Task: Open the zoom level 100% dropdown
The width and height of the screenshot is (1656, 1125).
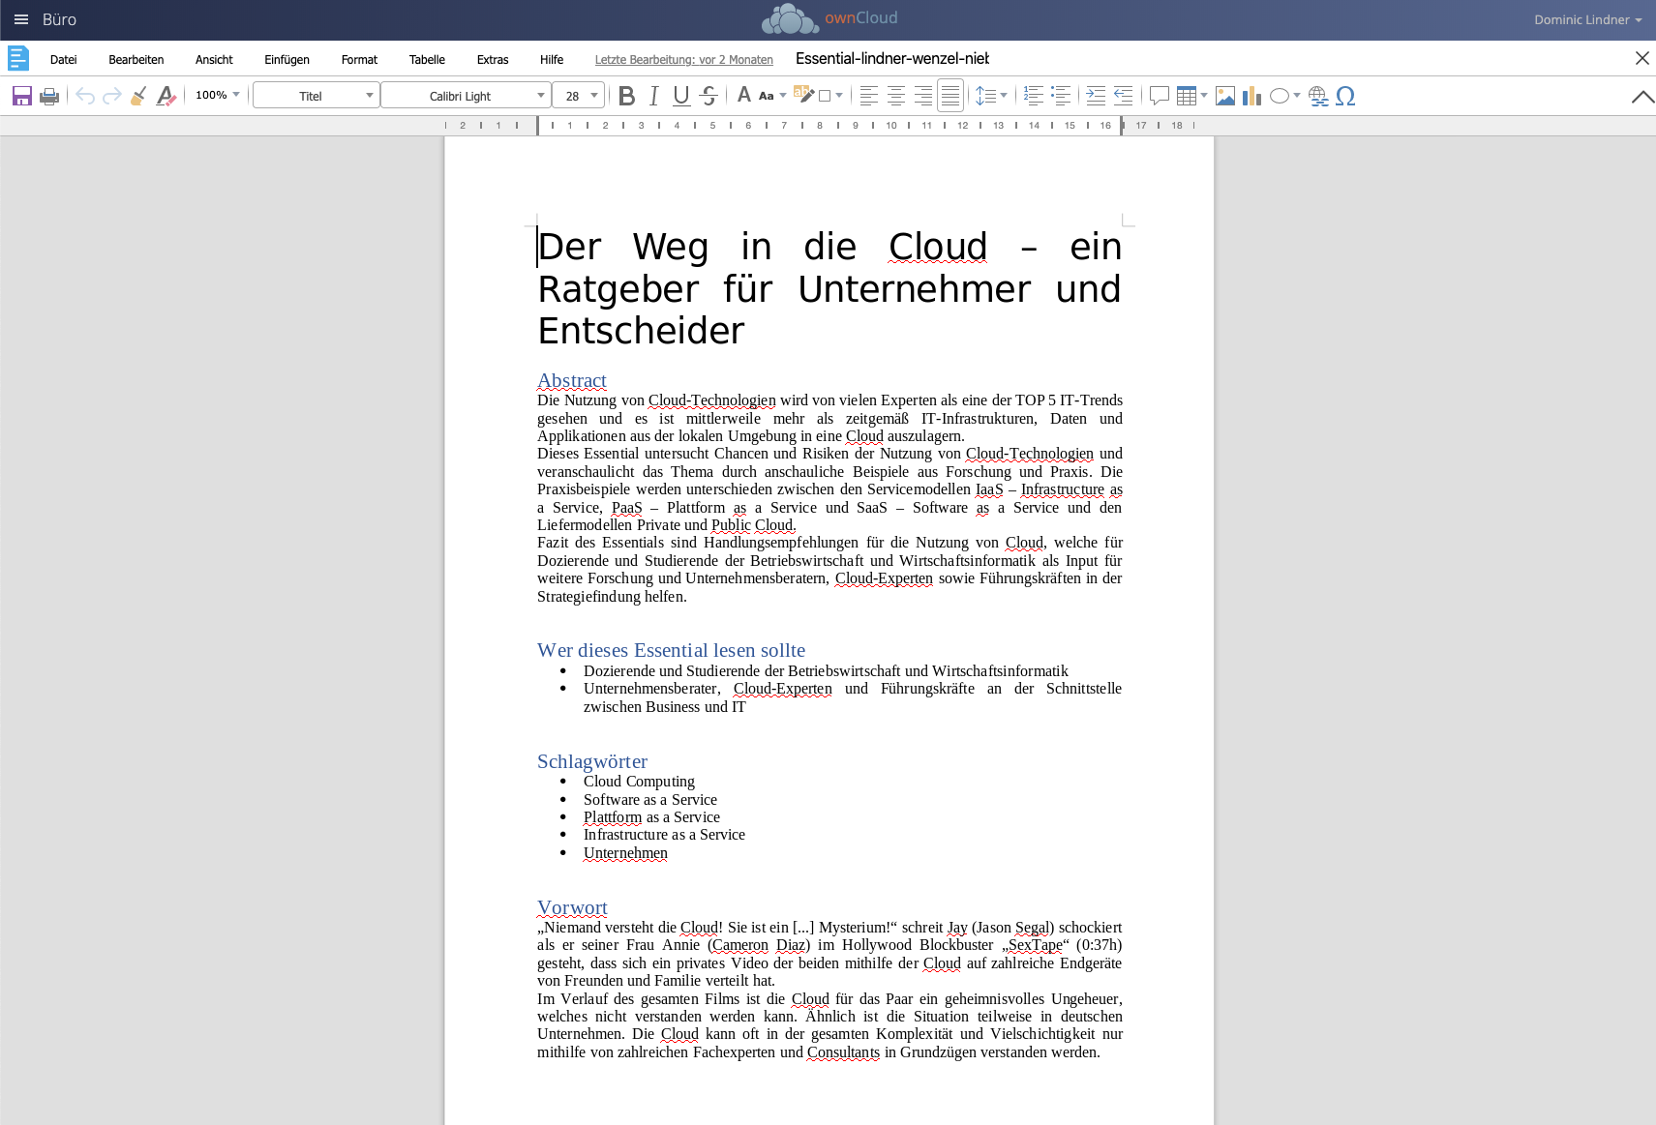Action: [218, 96]
